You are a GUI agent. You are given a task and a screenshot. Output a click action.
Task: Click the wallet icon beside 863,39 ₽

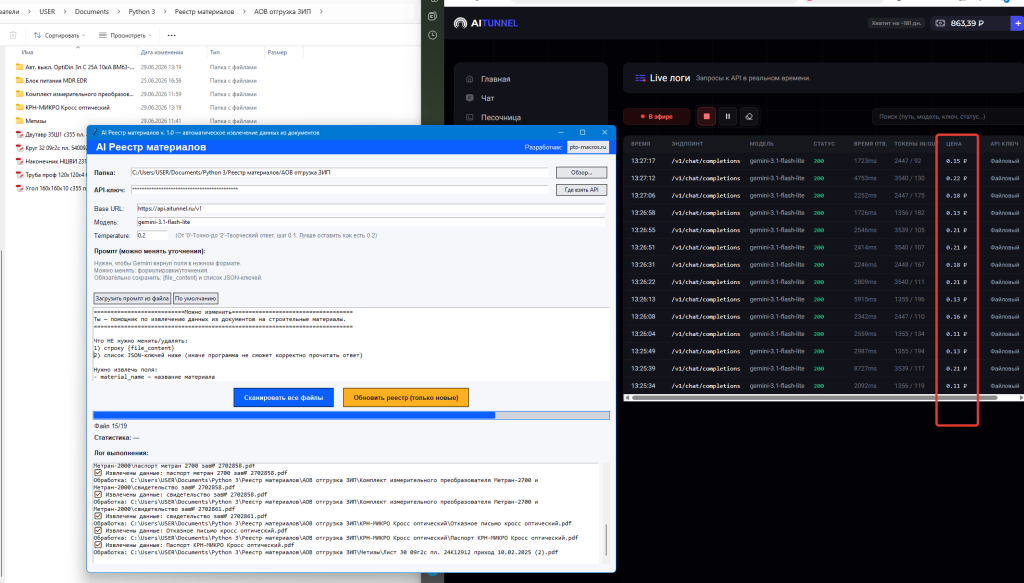940,23
